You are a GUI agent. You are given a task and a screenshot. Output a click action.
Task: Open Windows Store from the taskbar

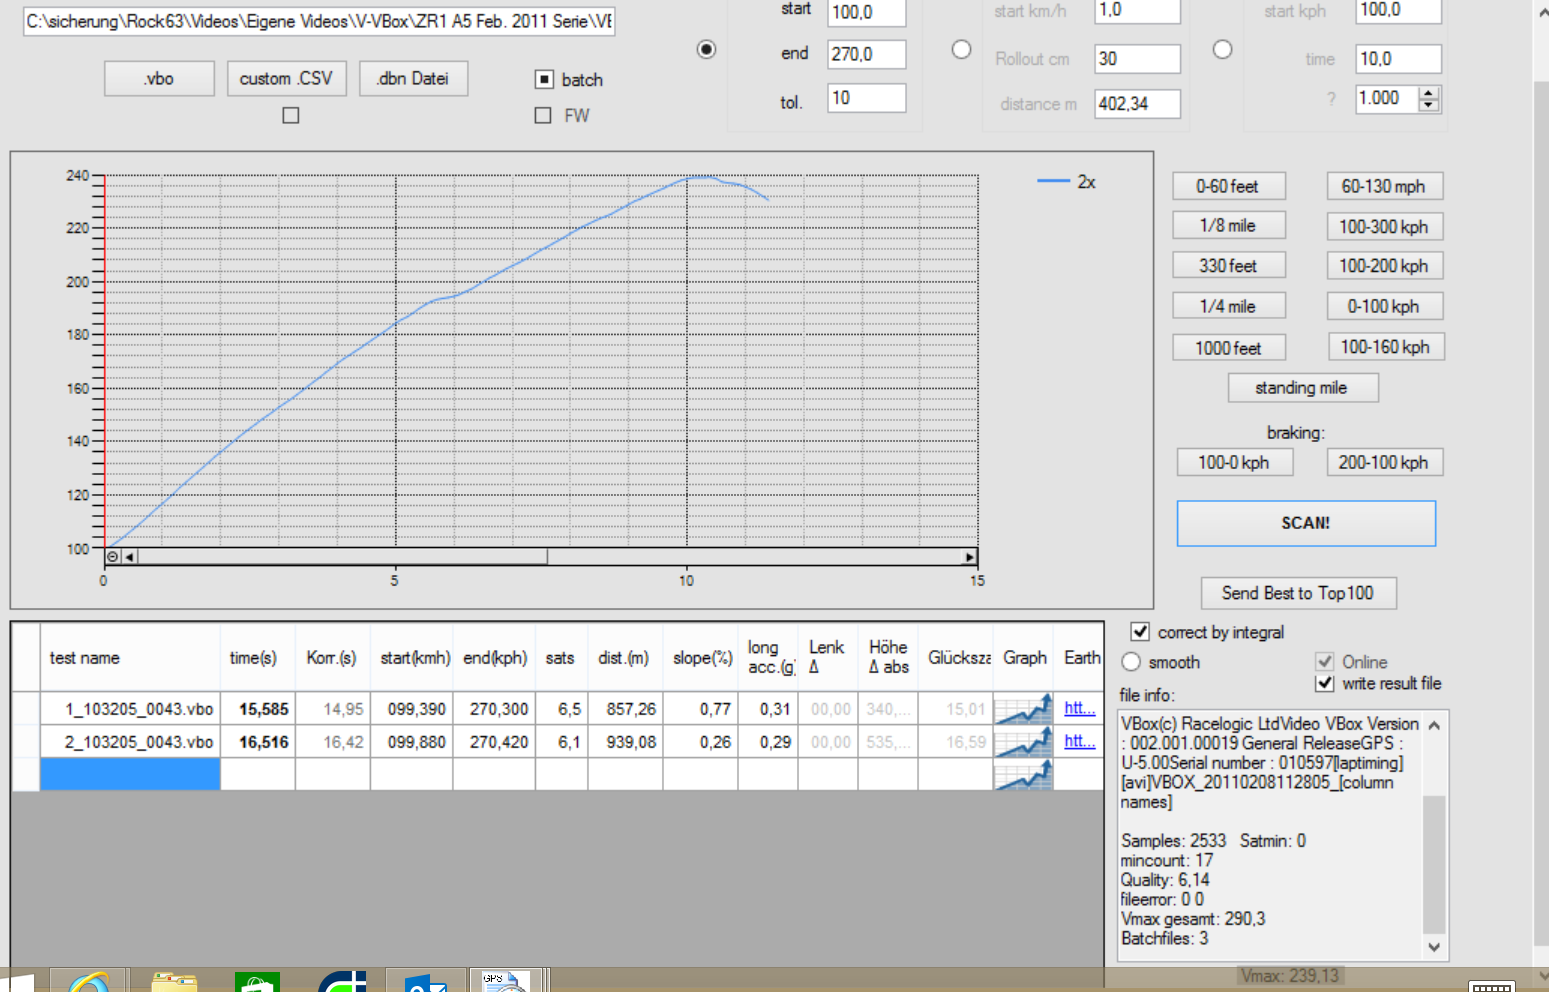click(x=257, y=982)
